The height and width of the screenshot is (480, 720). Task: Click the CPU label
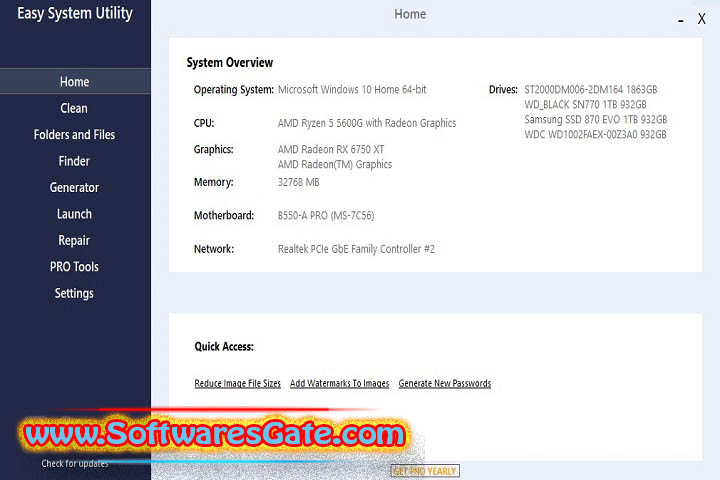tap(204, 123)
